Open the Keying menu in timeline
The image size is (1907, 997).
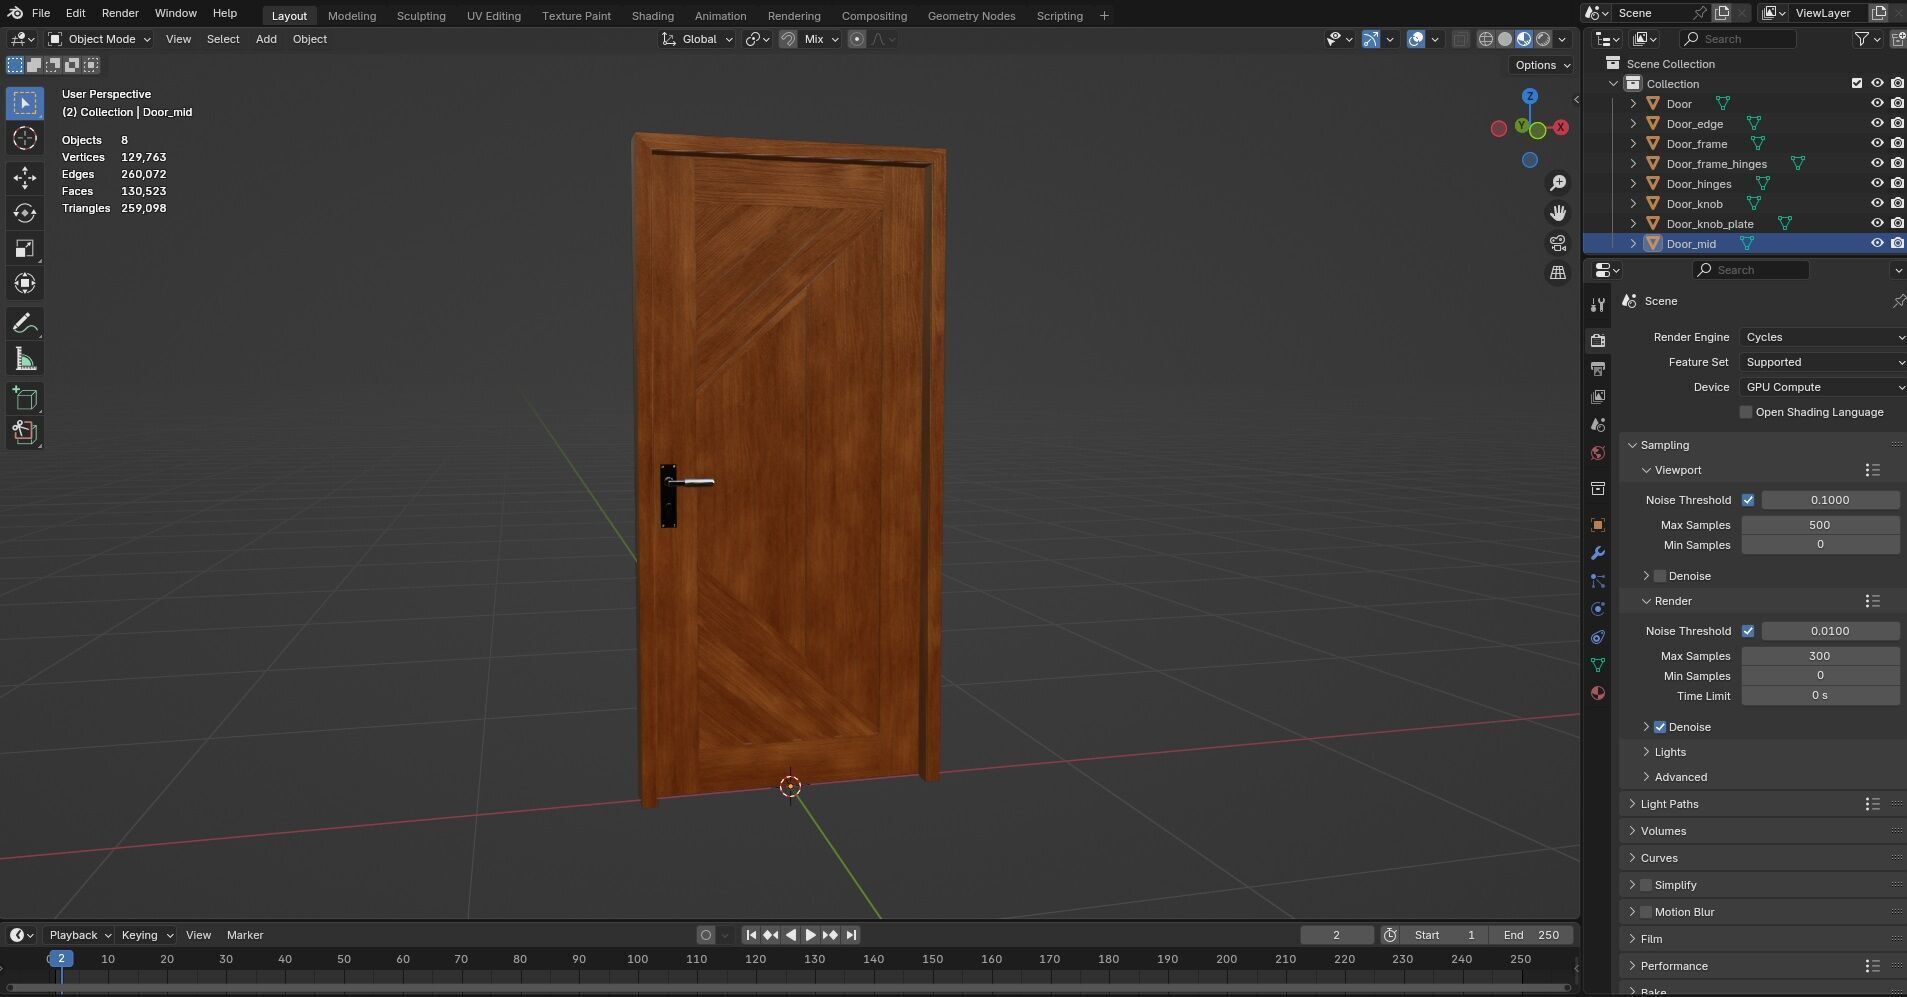145,935
